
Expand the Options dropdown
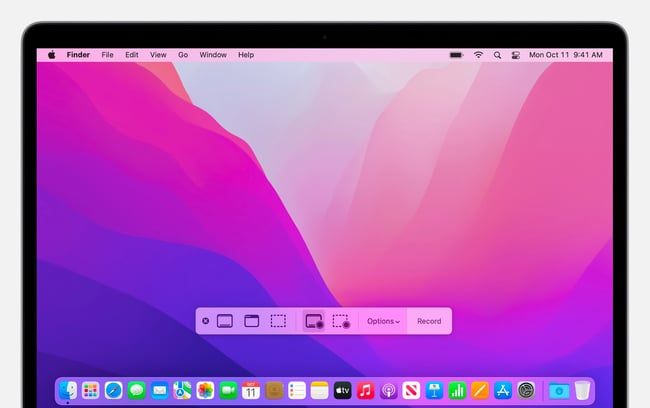[x=383, y=321]
